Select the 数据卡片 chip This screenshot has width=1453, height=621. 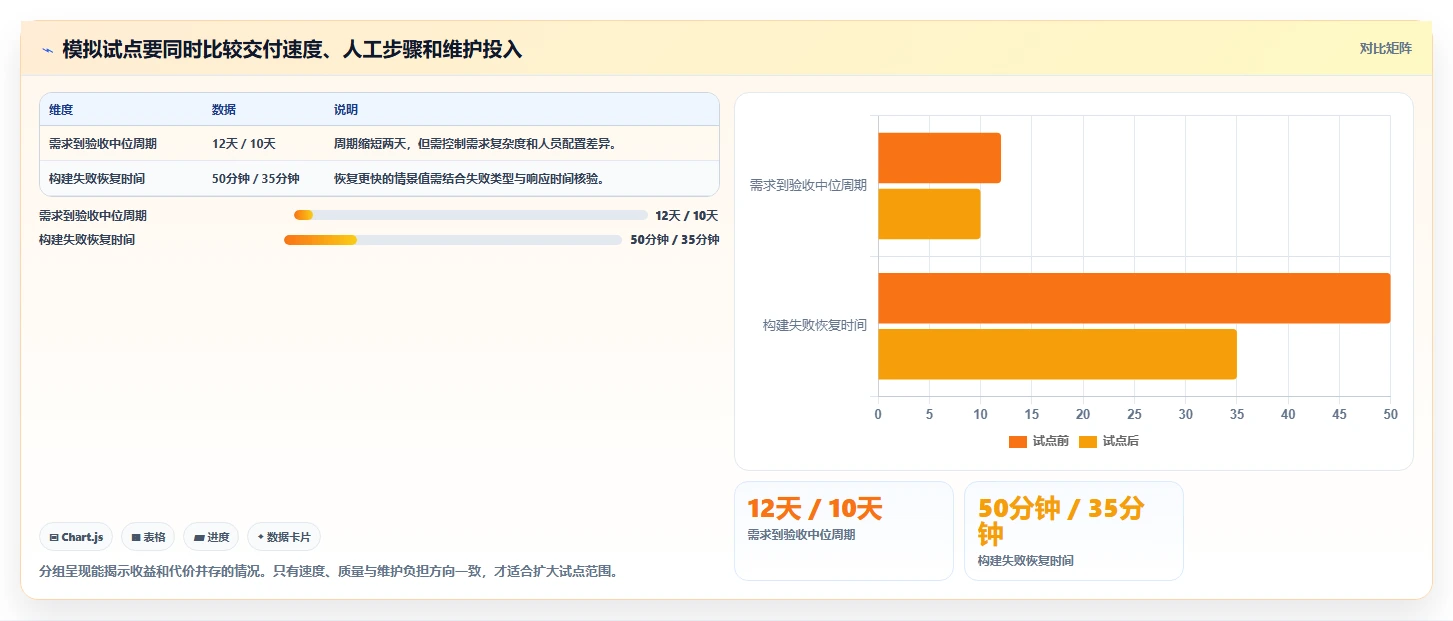coord(284,537)
